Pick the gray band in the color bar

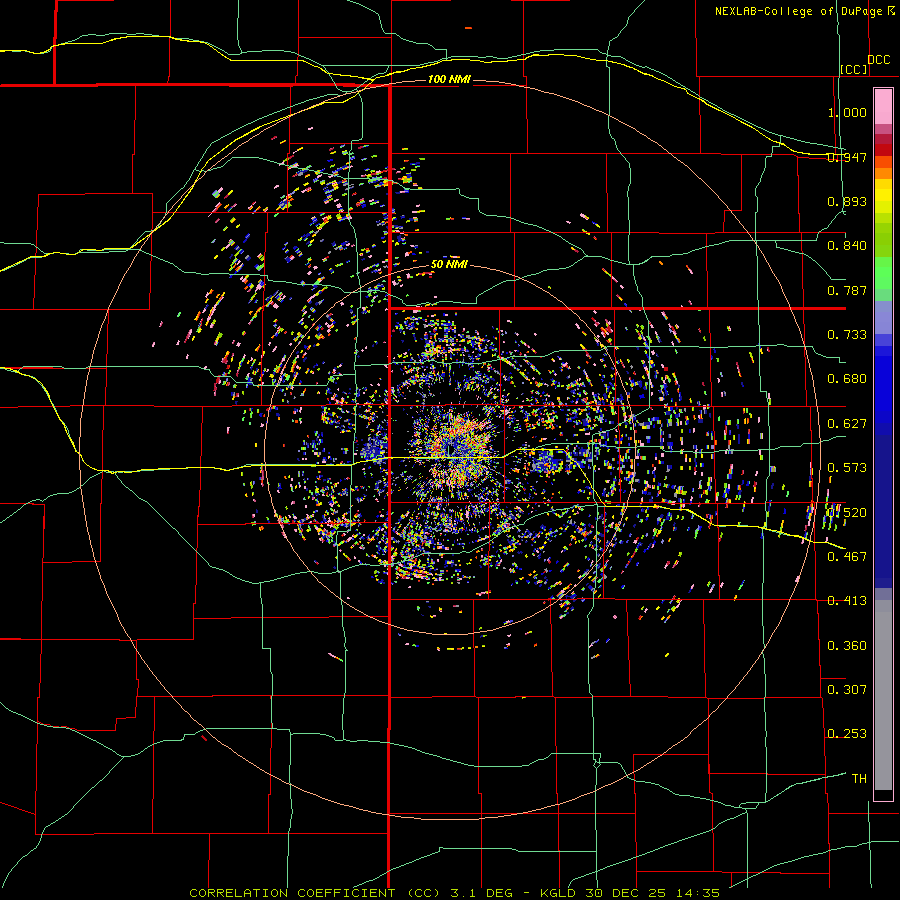pos(883,695)
